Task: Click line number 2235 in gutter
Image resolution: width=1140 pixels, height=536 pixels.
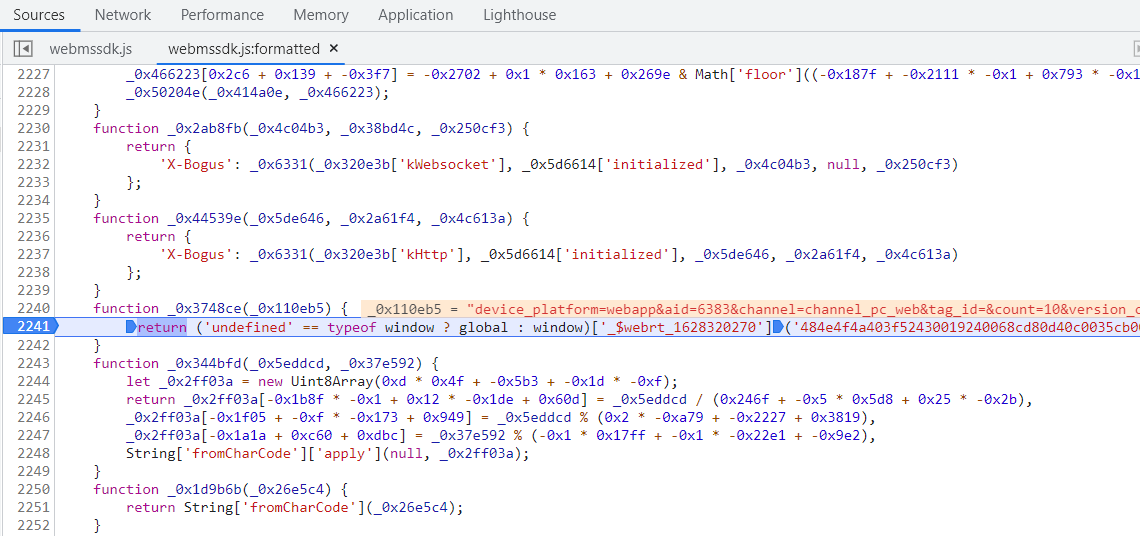Action: (31, 218)
